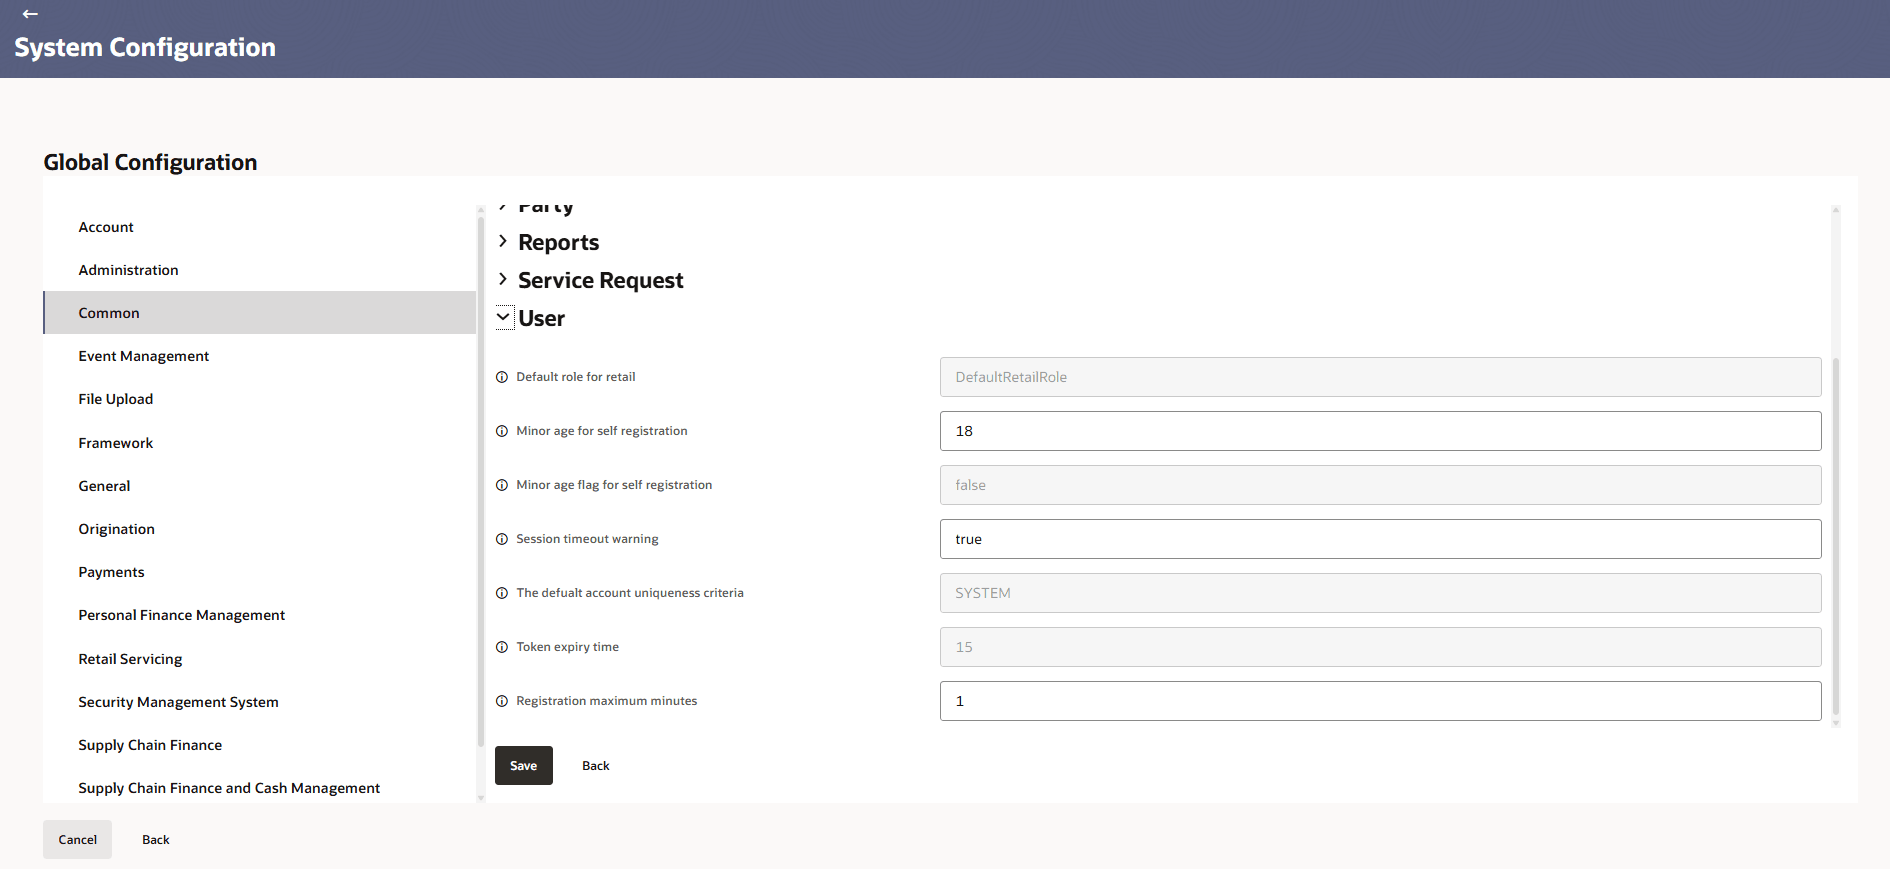Open the Administration category

(x=260, y=270)
